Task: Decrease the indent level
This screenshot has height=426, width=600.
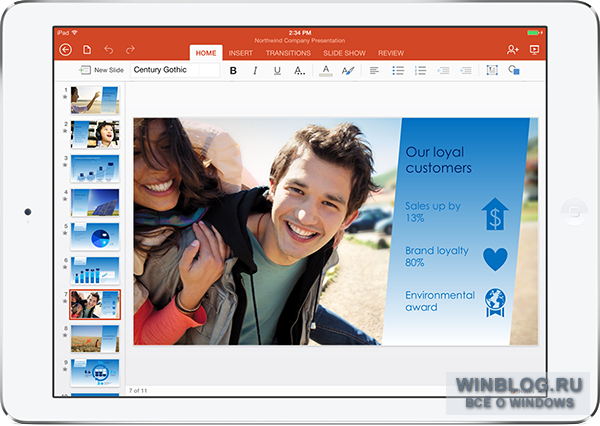Action: point(443,70)
